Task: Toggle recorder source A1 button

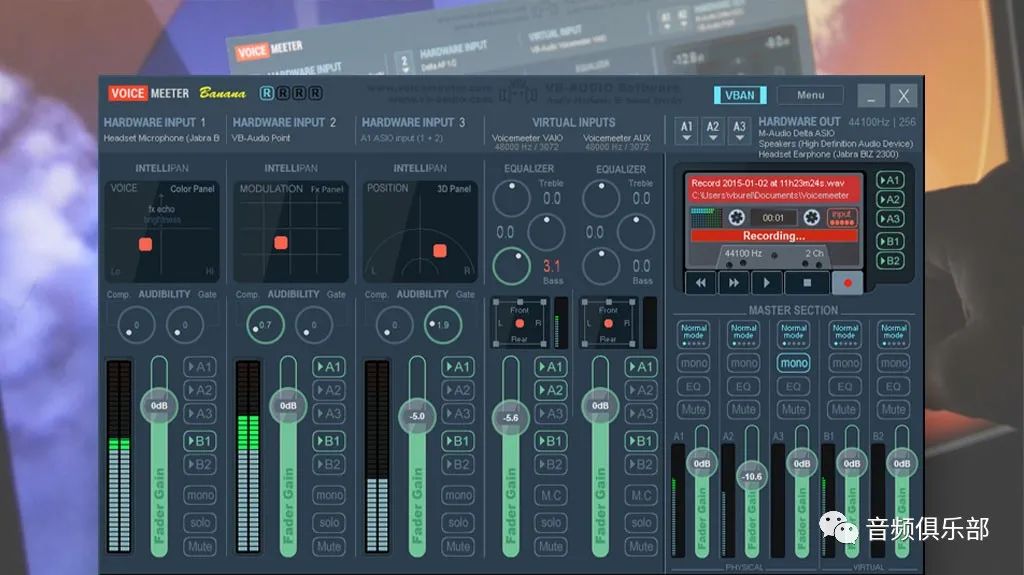Action: click(x=889, y=180)
